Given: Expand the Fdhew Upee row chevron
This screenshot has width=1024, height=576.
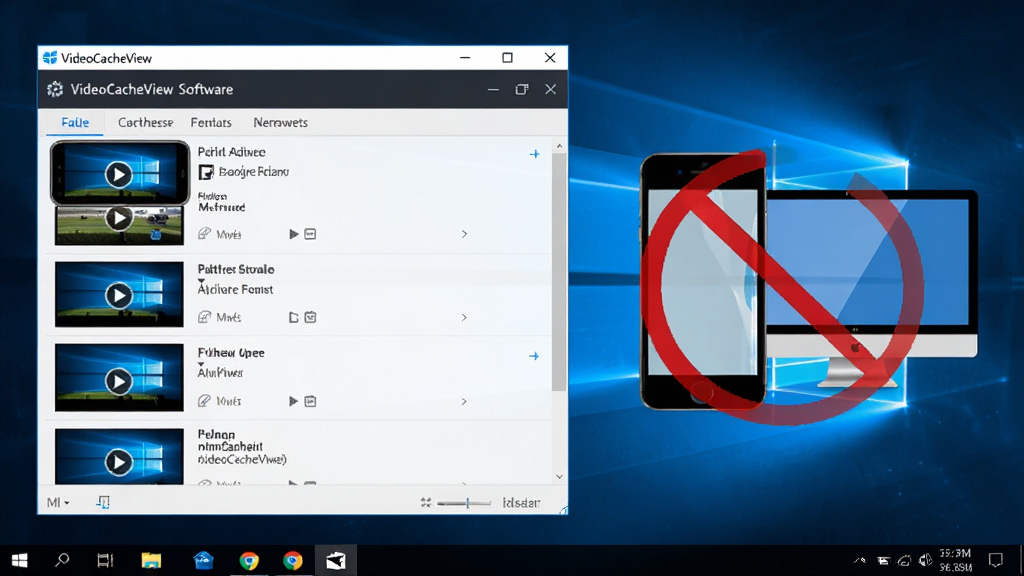Looking at the screenshot, I should (x=464, y=402).
